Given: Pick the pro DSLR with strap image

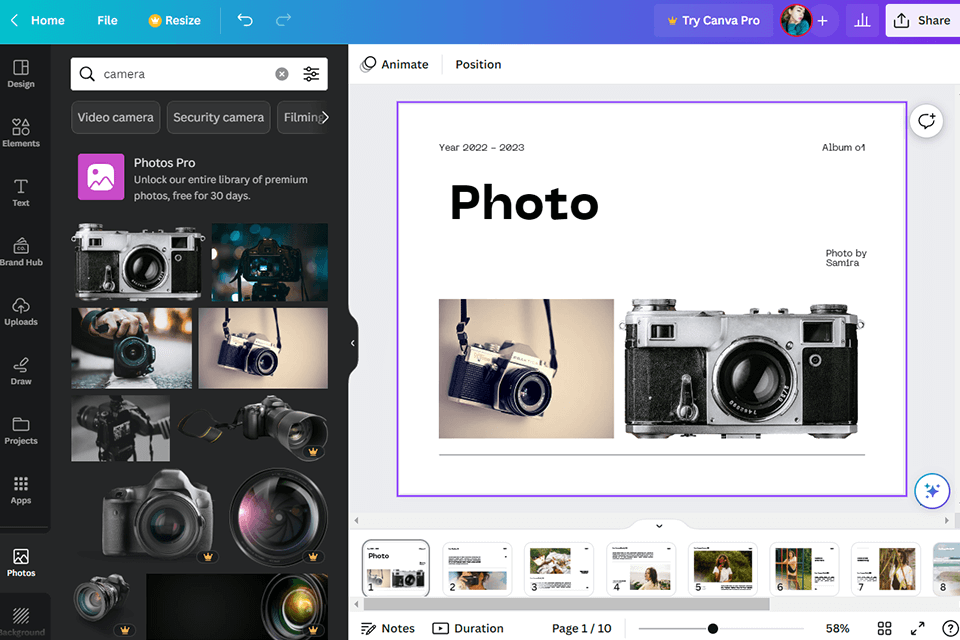Looking at the screenshot, I should 252,428.
